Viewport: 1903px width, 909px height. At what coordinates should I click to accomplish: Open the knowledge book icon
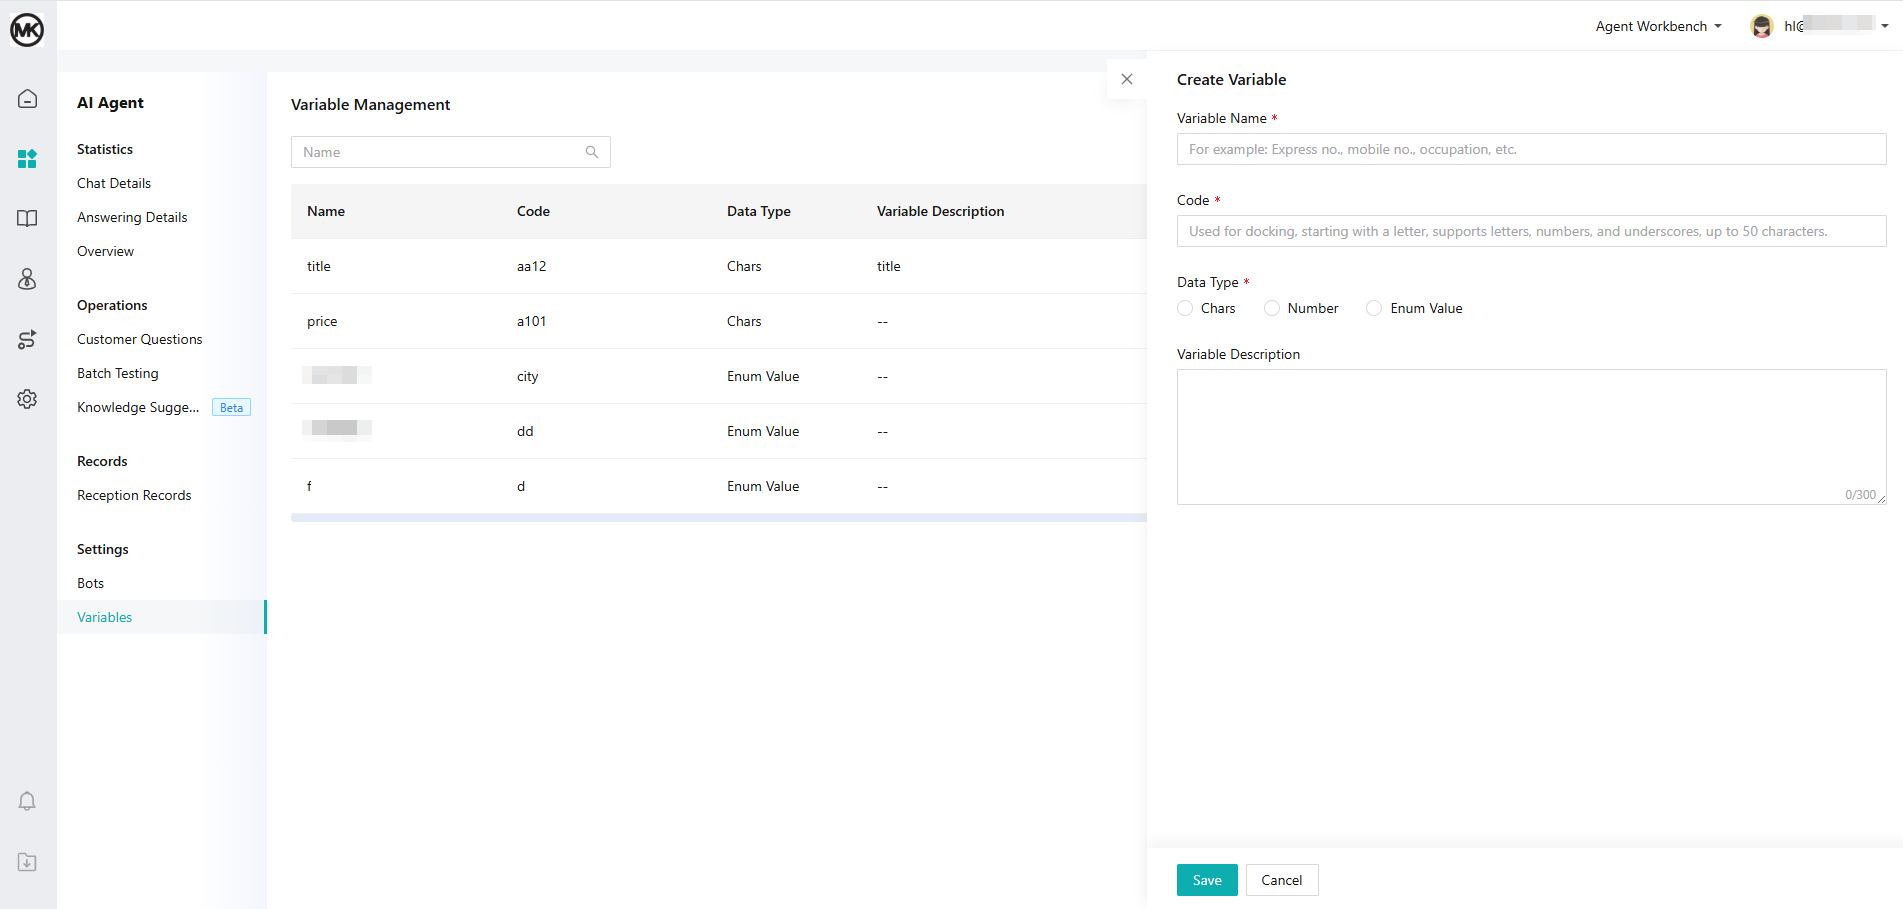[x=27, y=218]
